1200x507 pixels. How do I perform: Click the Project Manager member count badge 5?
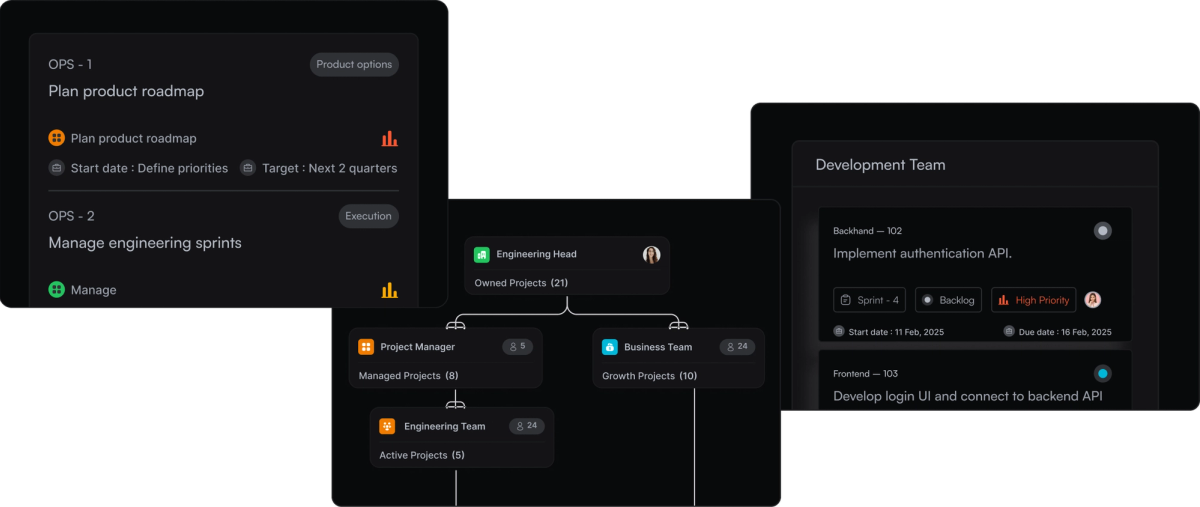[x=518, y=346]
